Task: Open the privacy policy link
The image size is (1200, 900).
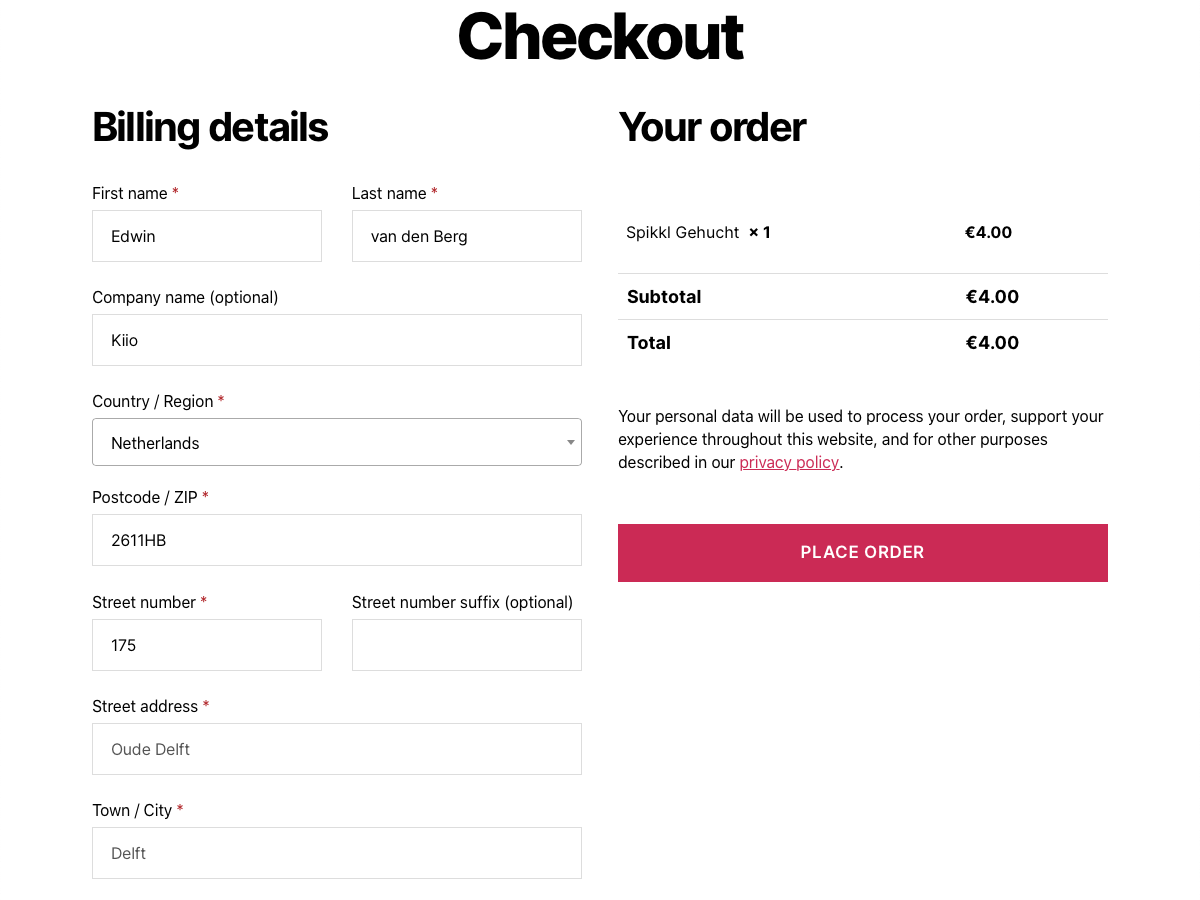Action: tap(789, 462)
